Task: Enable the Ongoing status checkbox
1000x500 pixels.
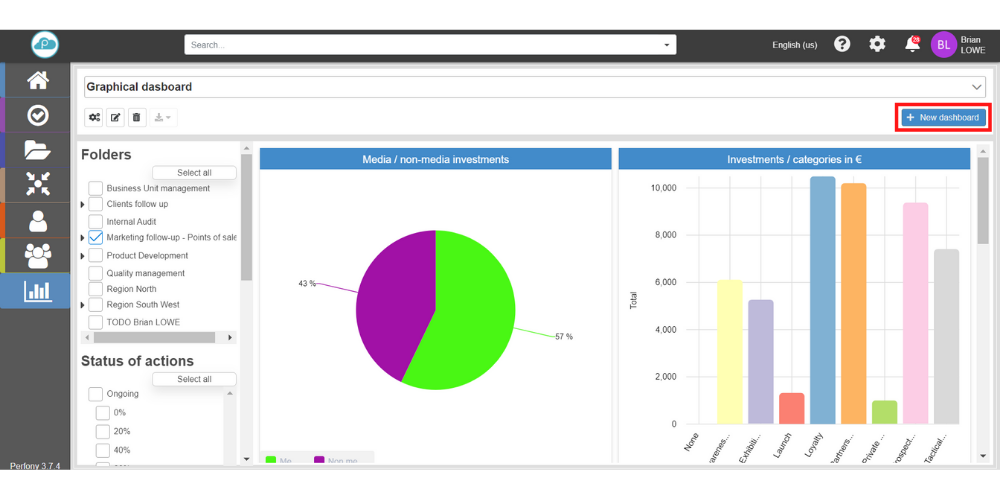Action: (96, 394)
